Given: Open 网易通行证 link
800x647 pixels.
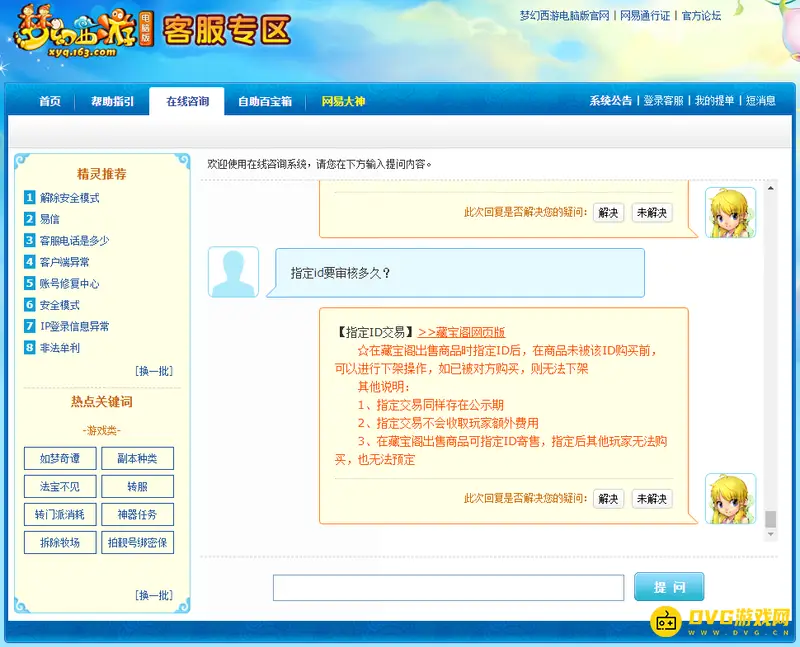Looking at the screenshot, I should pos(645,16).
